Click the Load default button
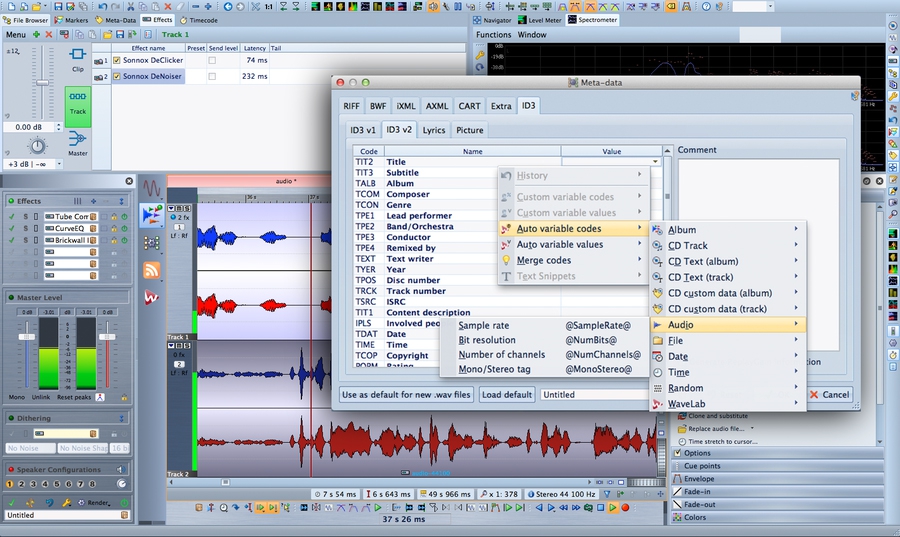 coord(506,394)
